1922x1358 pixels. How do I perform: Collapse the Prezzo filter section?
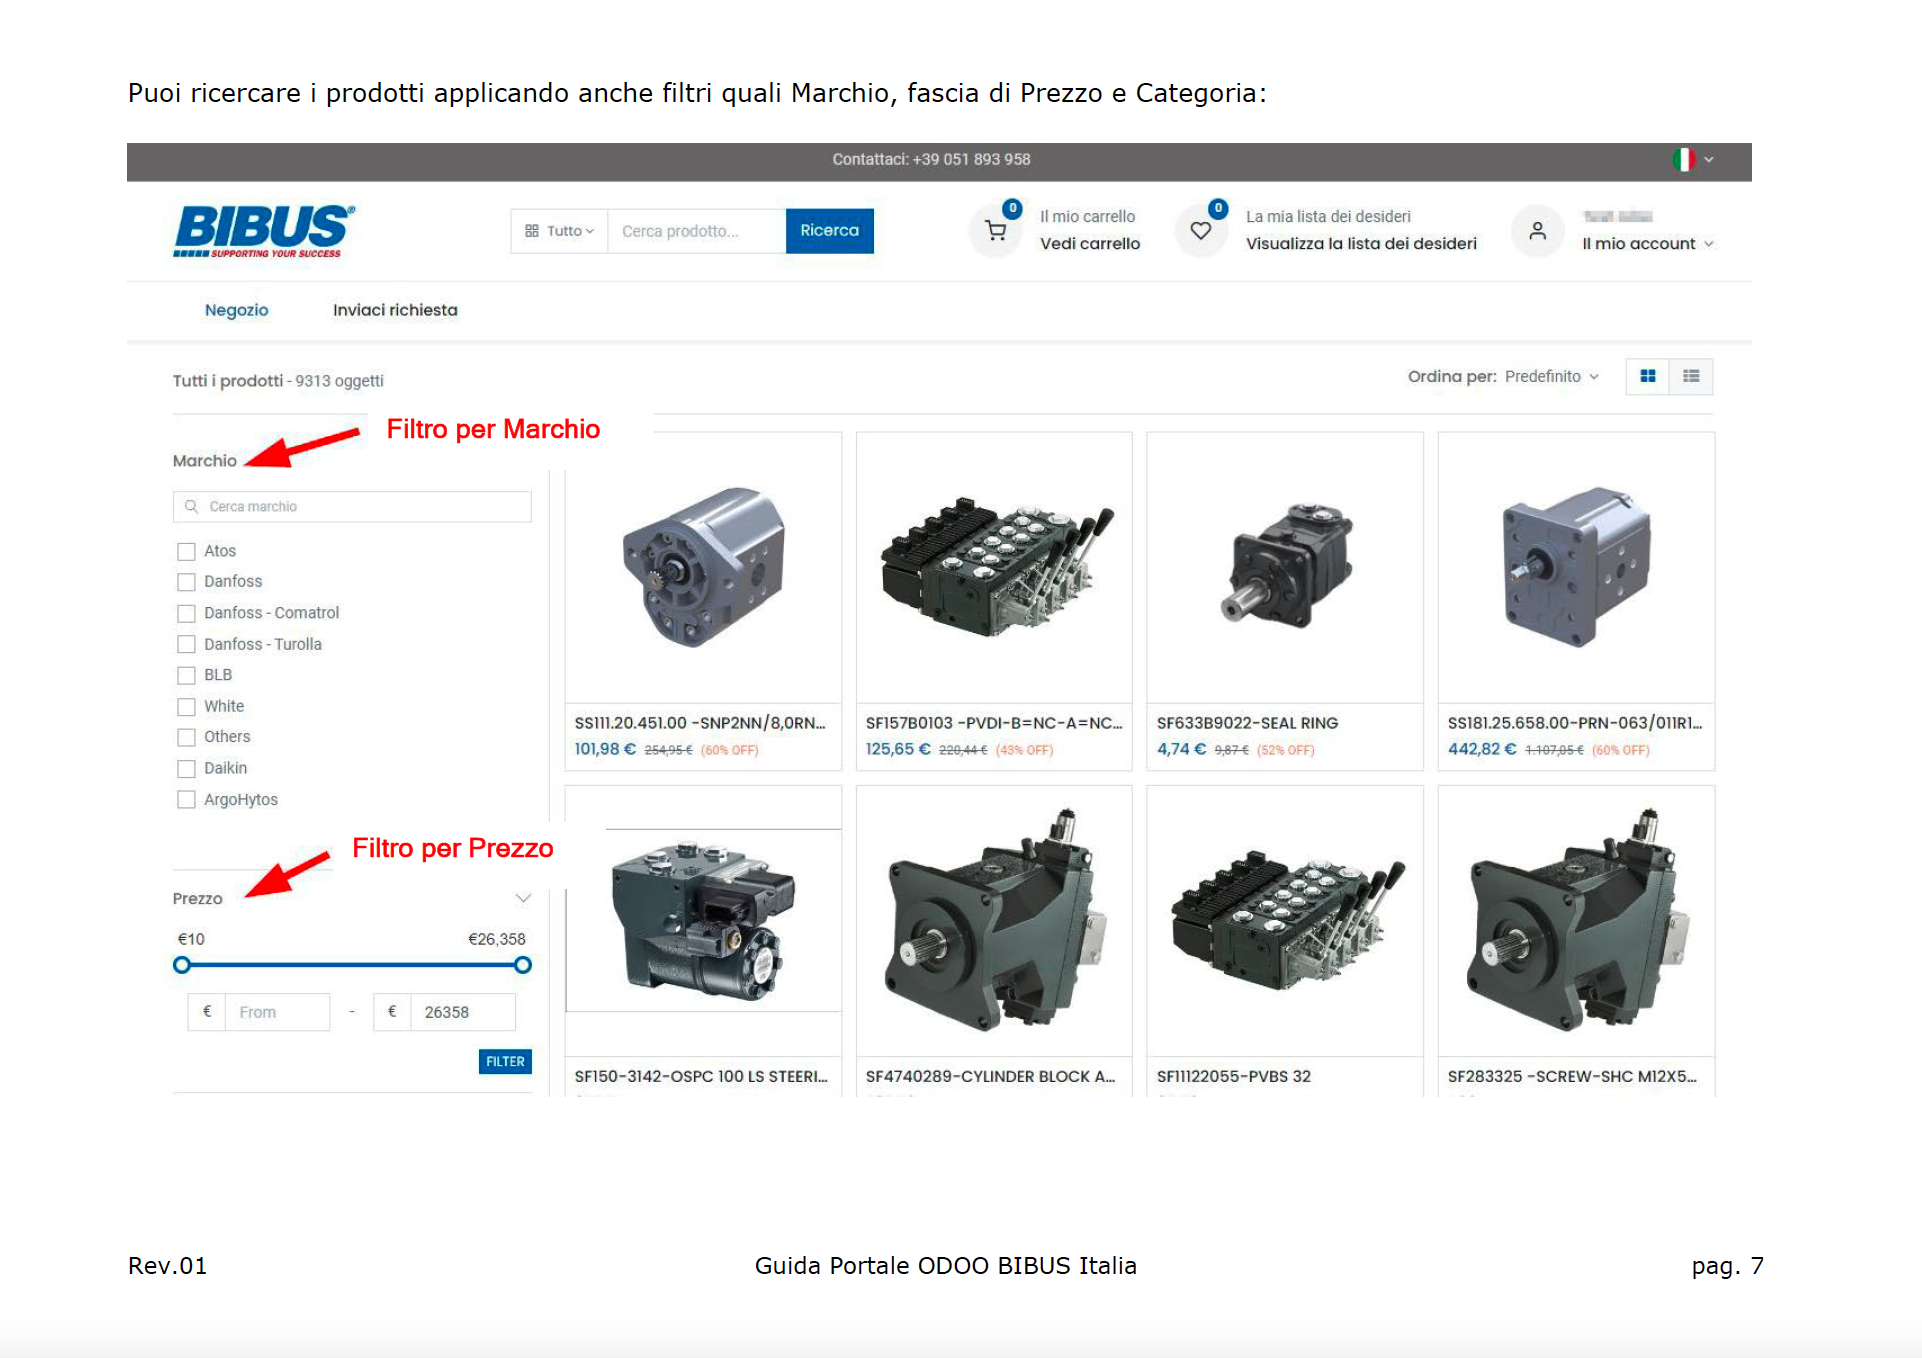522,898
